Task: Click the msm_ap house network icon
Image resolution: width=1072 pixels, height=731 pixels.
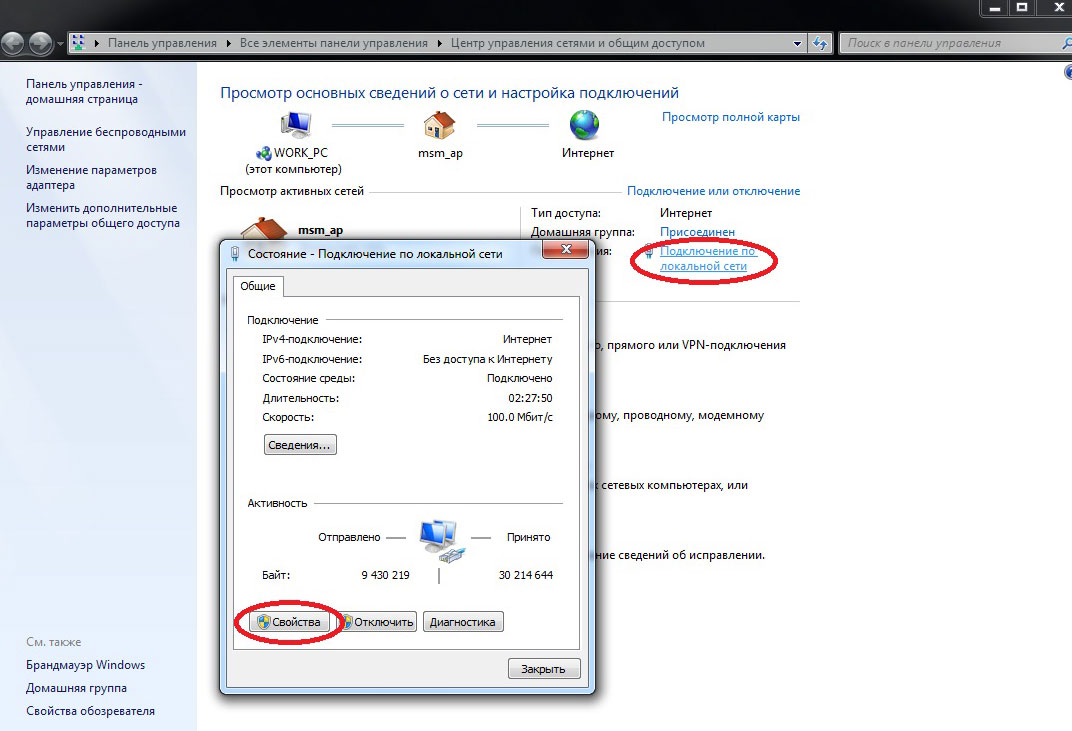Action: tap(440, 125)
